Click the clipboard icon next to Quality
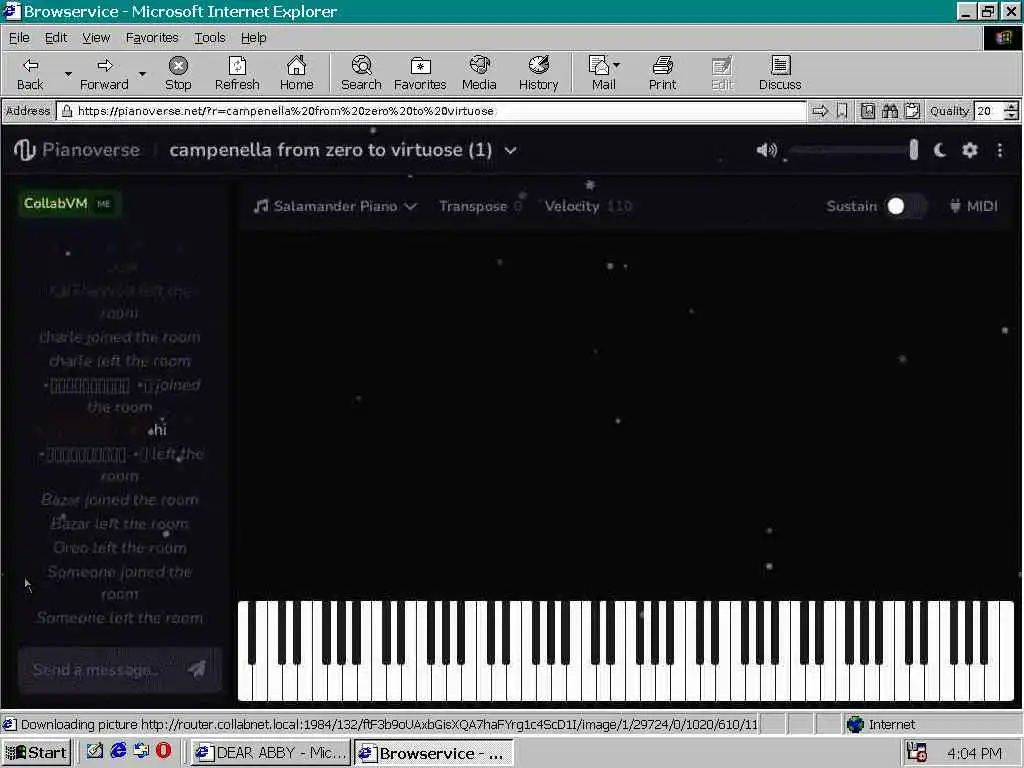Viewport: 1024px width, 768px height. (x=912, y=111)
